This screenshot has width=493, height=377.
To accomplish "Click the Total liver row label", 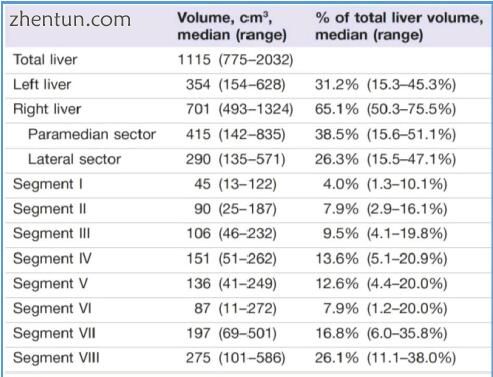I will 45,60.
